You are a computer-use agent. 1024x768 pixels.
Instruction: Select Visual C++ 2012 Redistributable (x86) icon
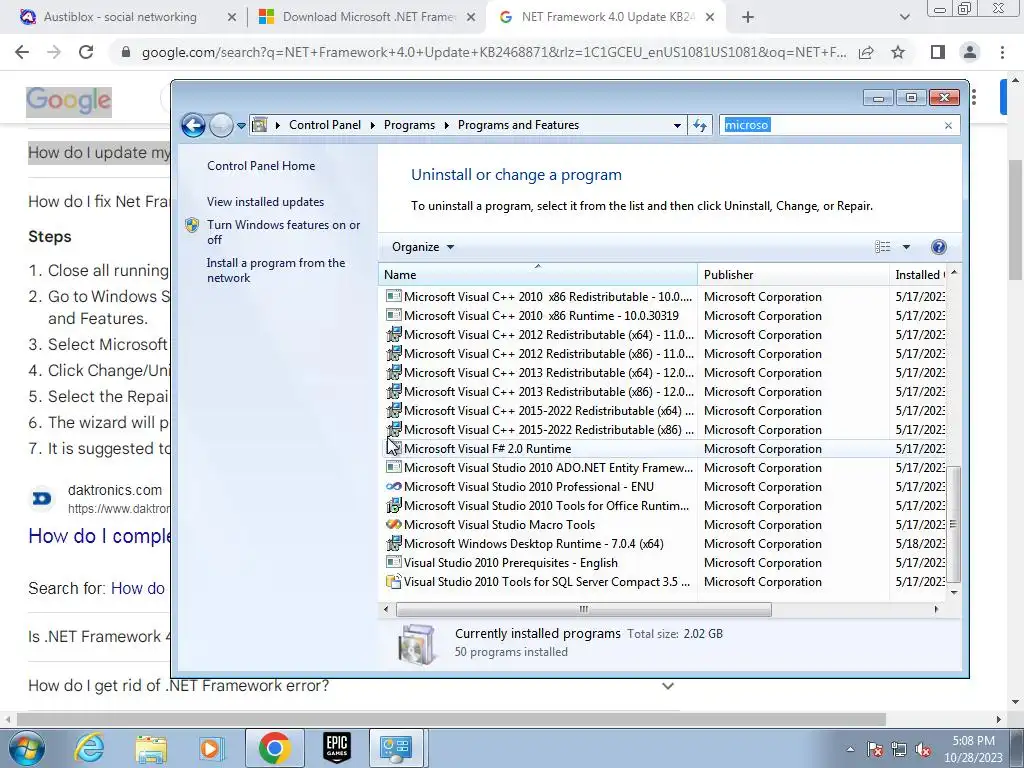click(394, 353)
